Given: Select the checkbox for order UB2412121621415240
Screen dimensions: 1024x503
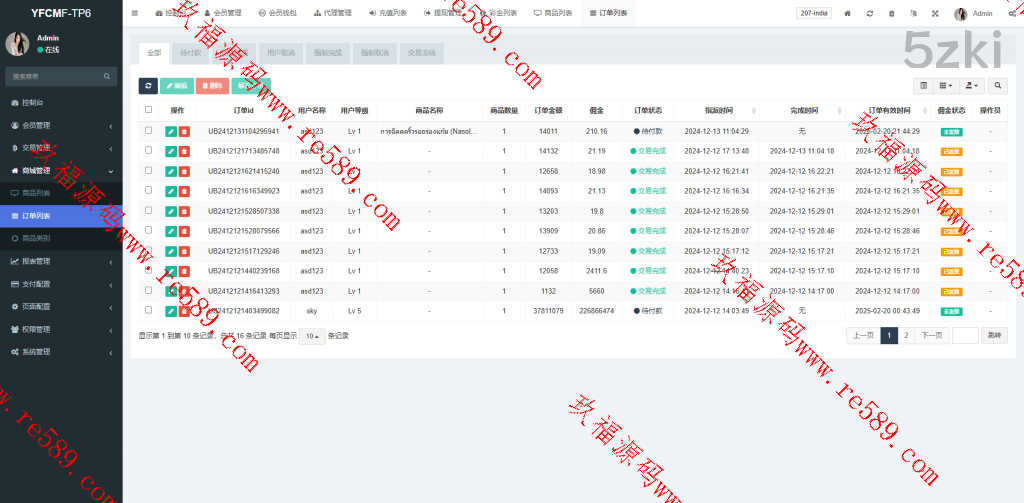Looking at the screenshot, I should point(149,170).
